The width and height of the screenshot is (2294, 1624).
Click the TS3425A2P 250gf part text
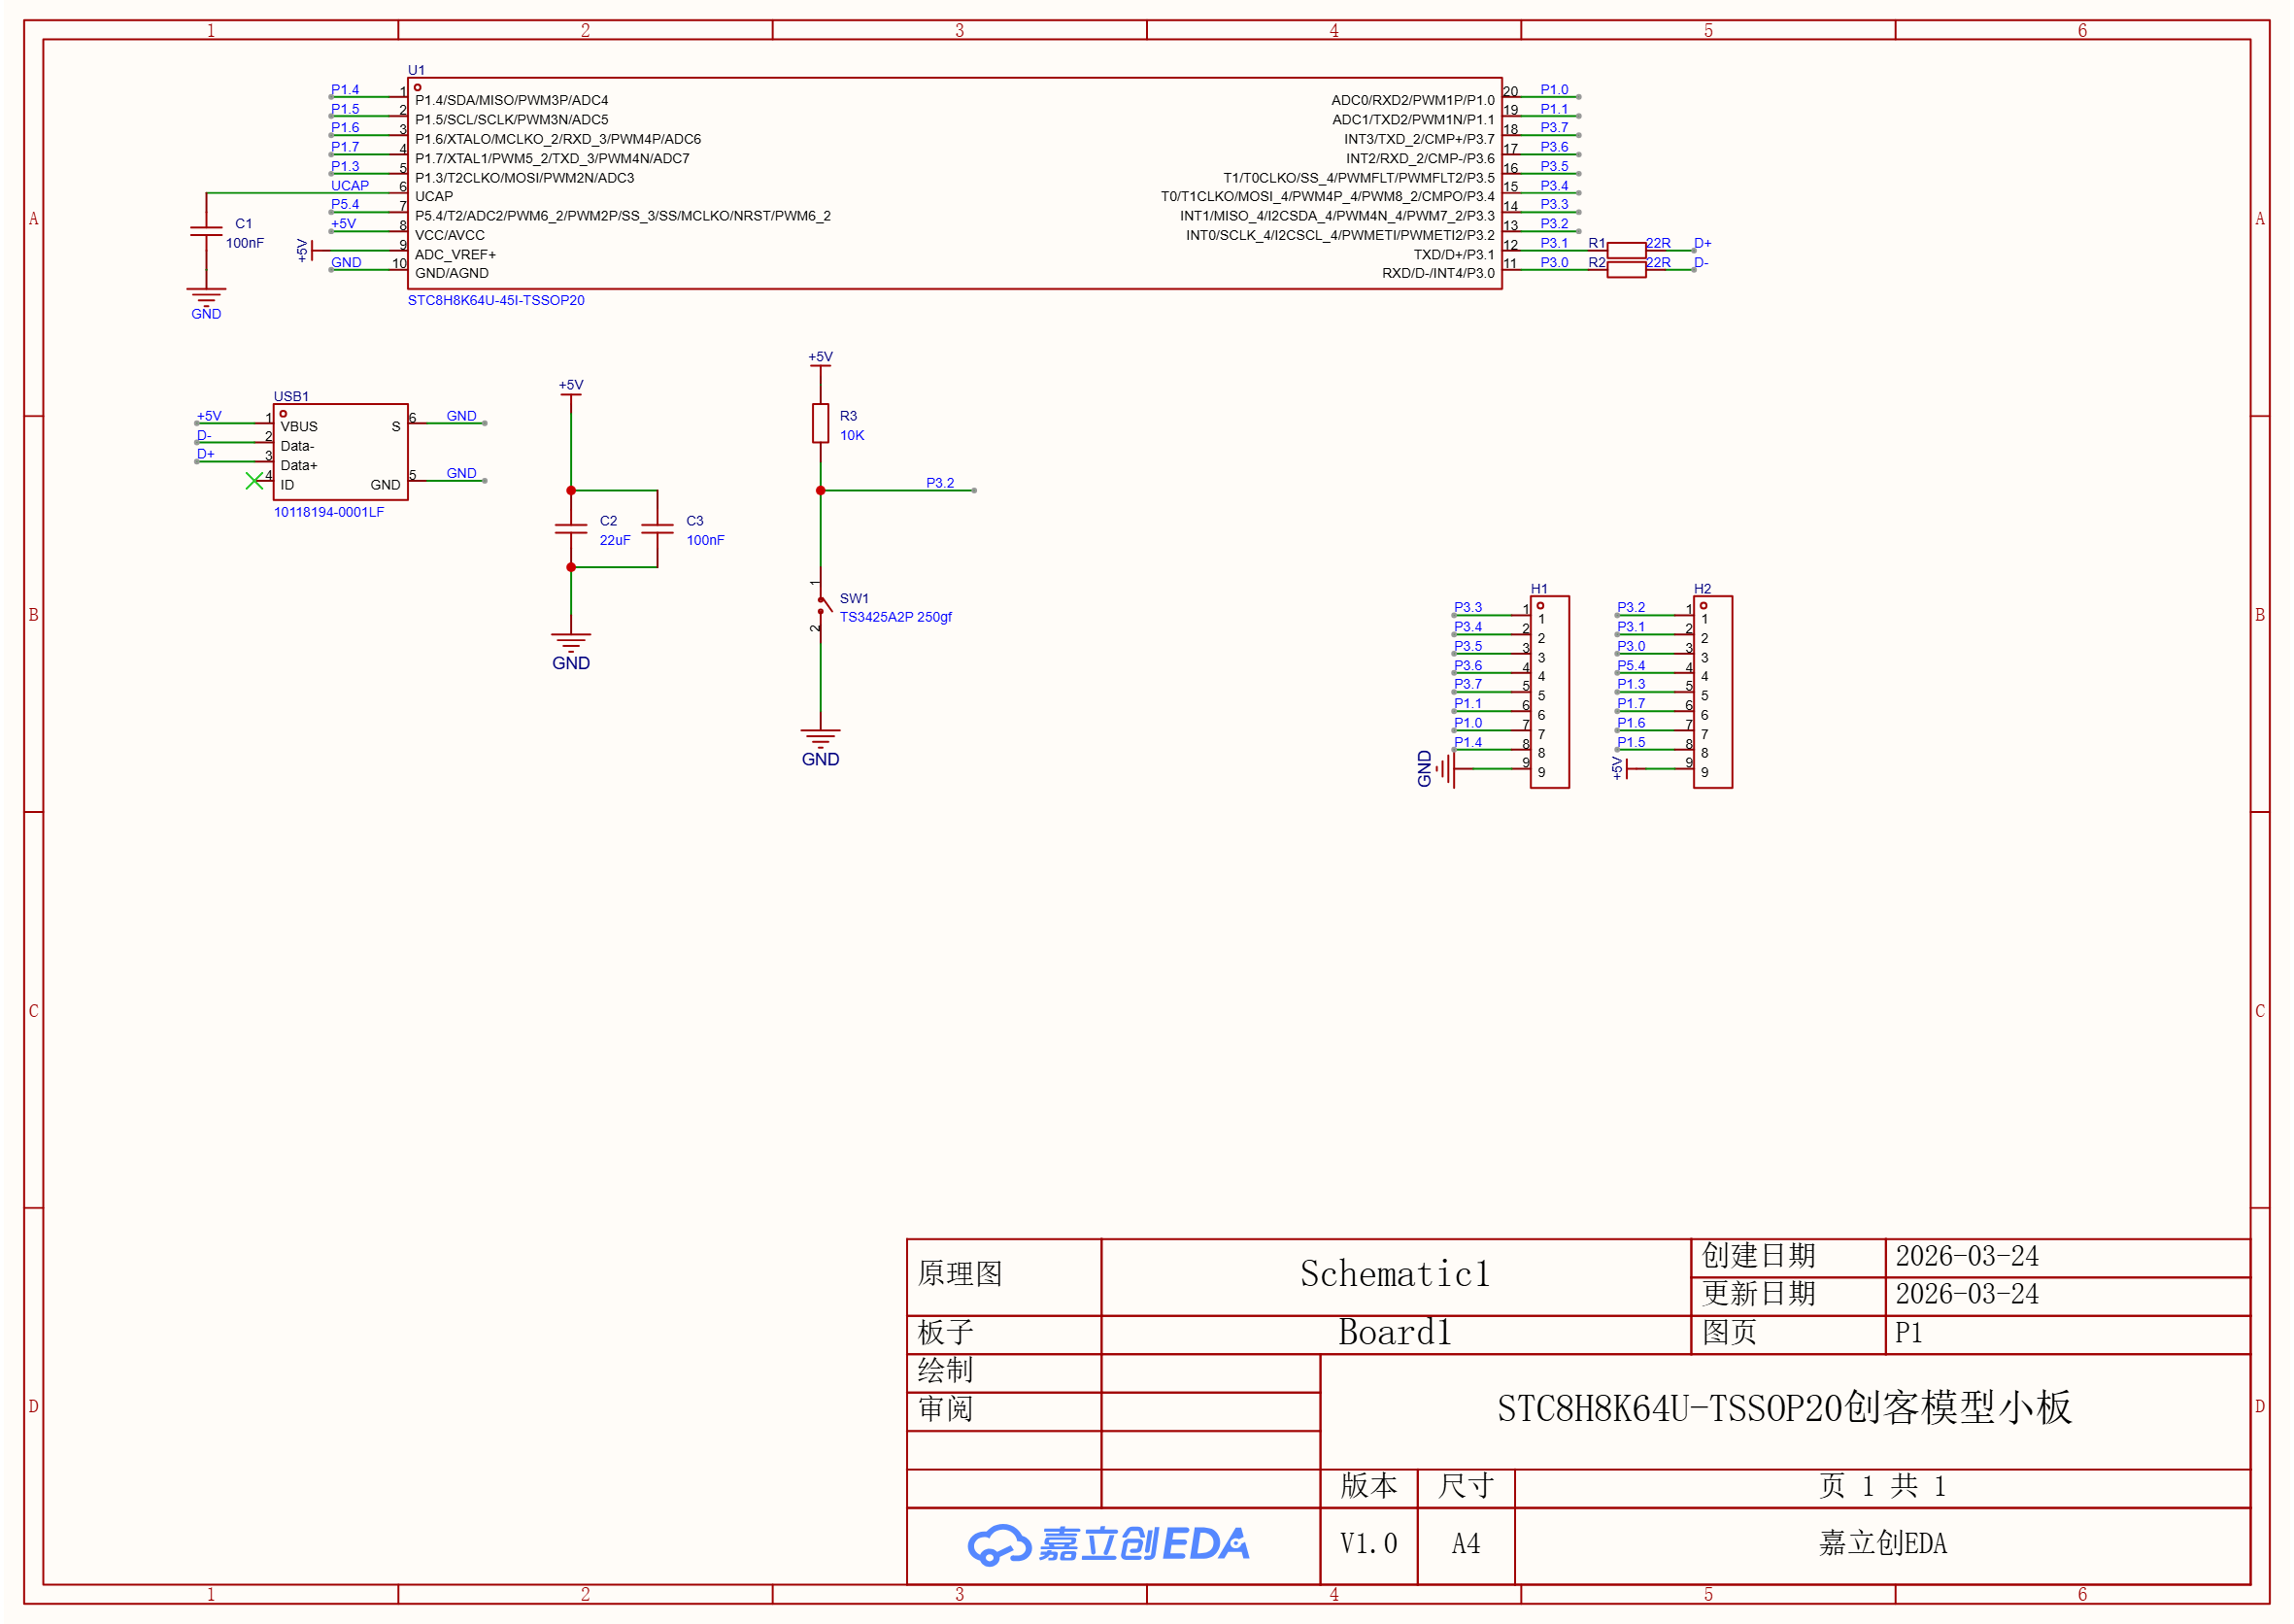(x=895, y=617)
